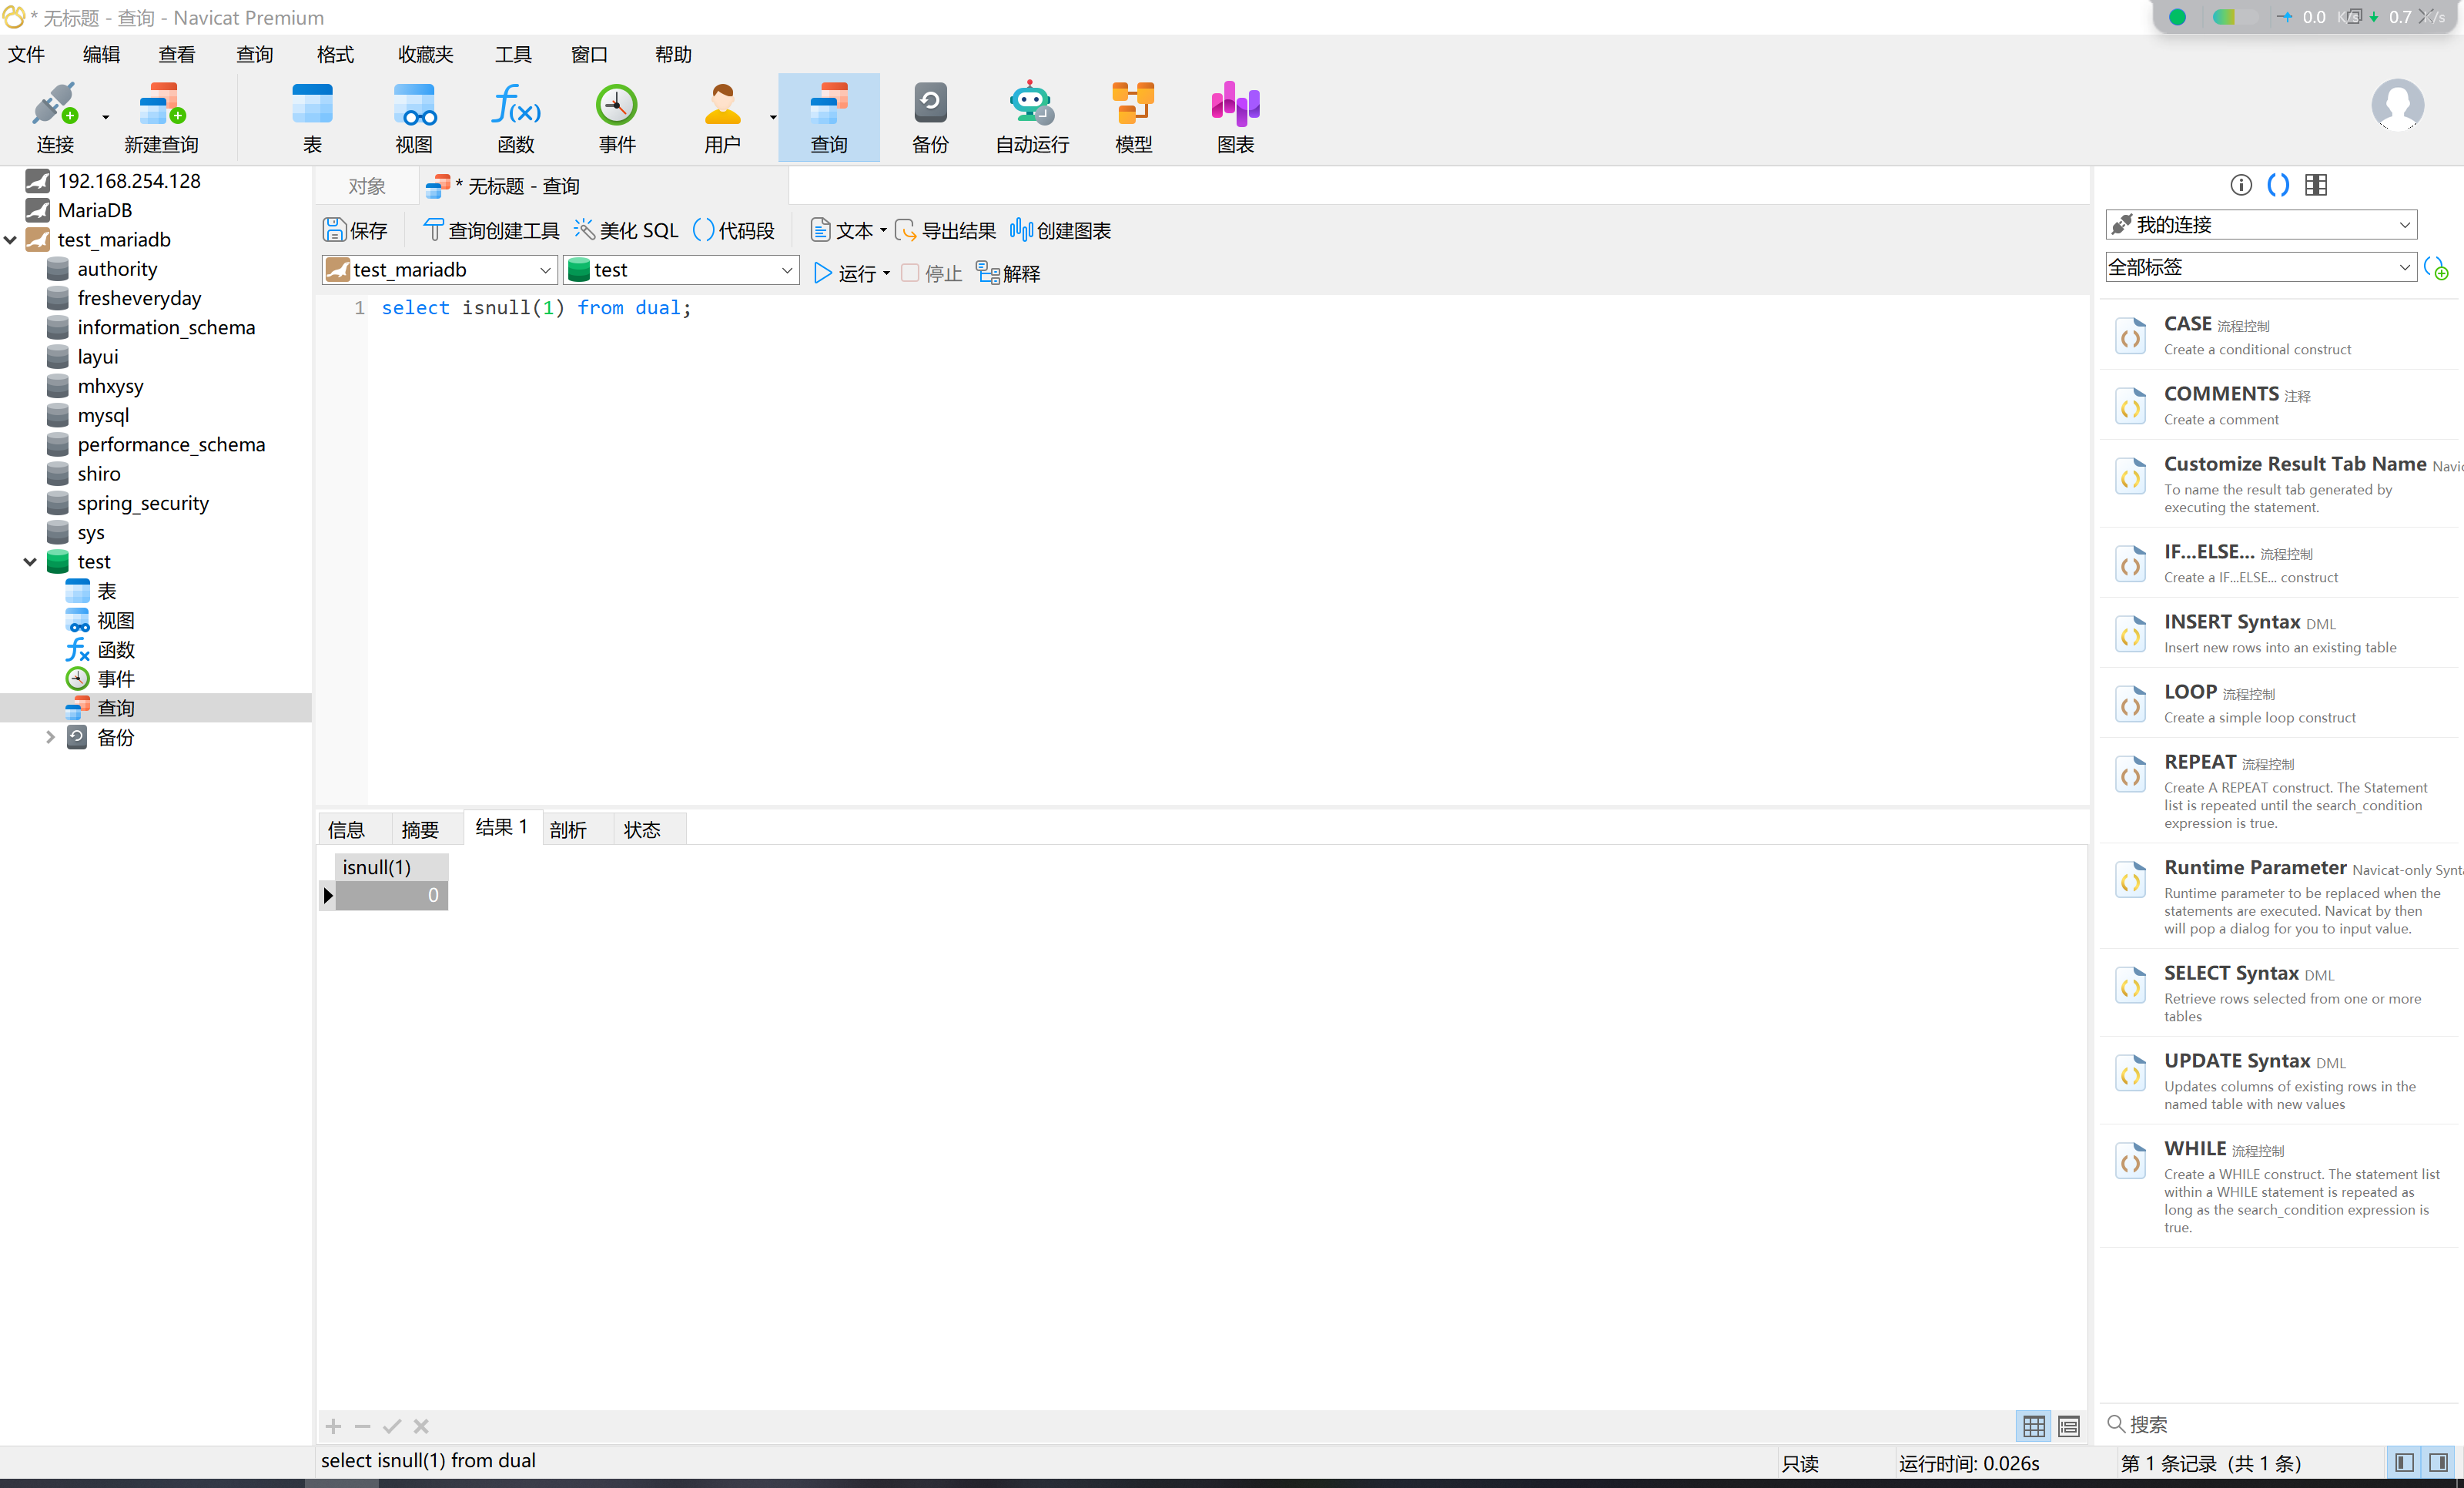Screen dimensions: 2464x1488
Task: Click the Save query button
Action: pos(356,231)
